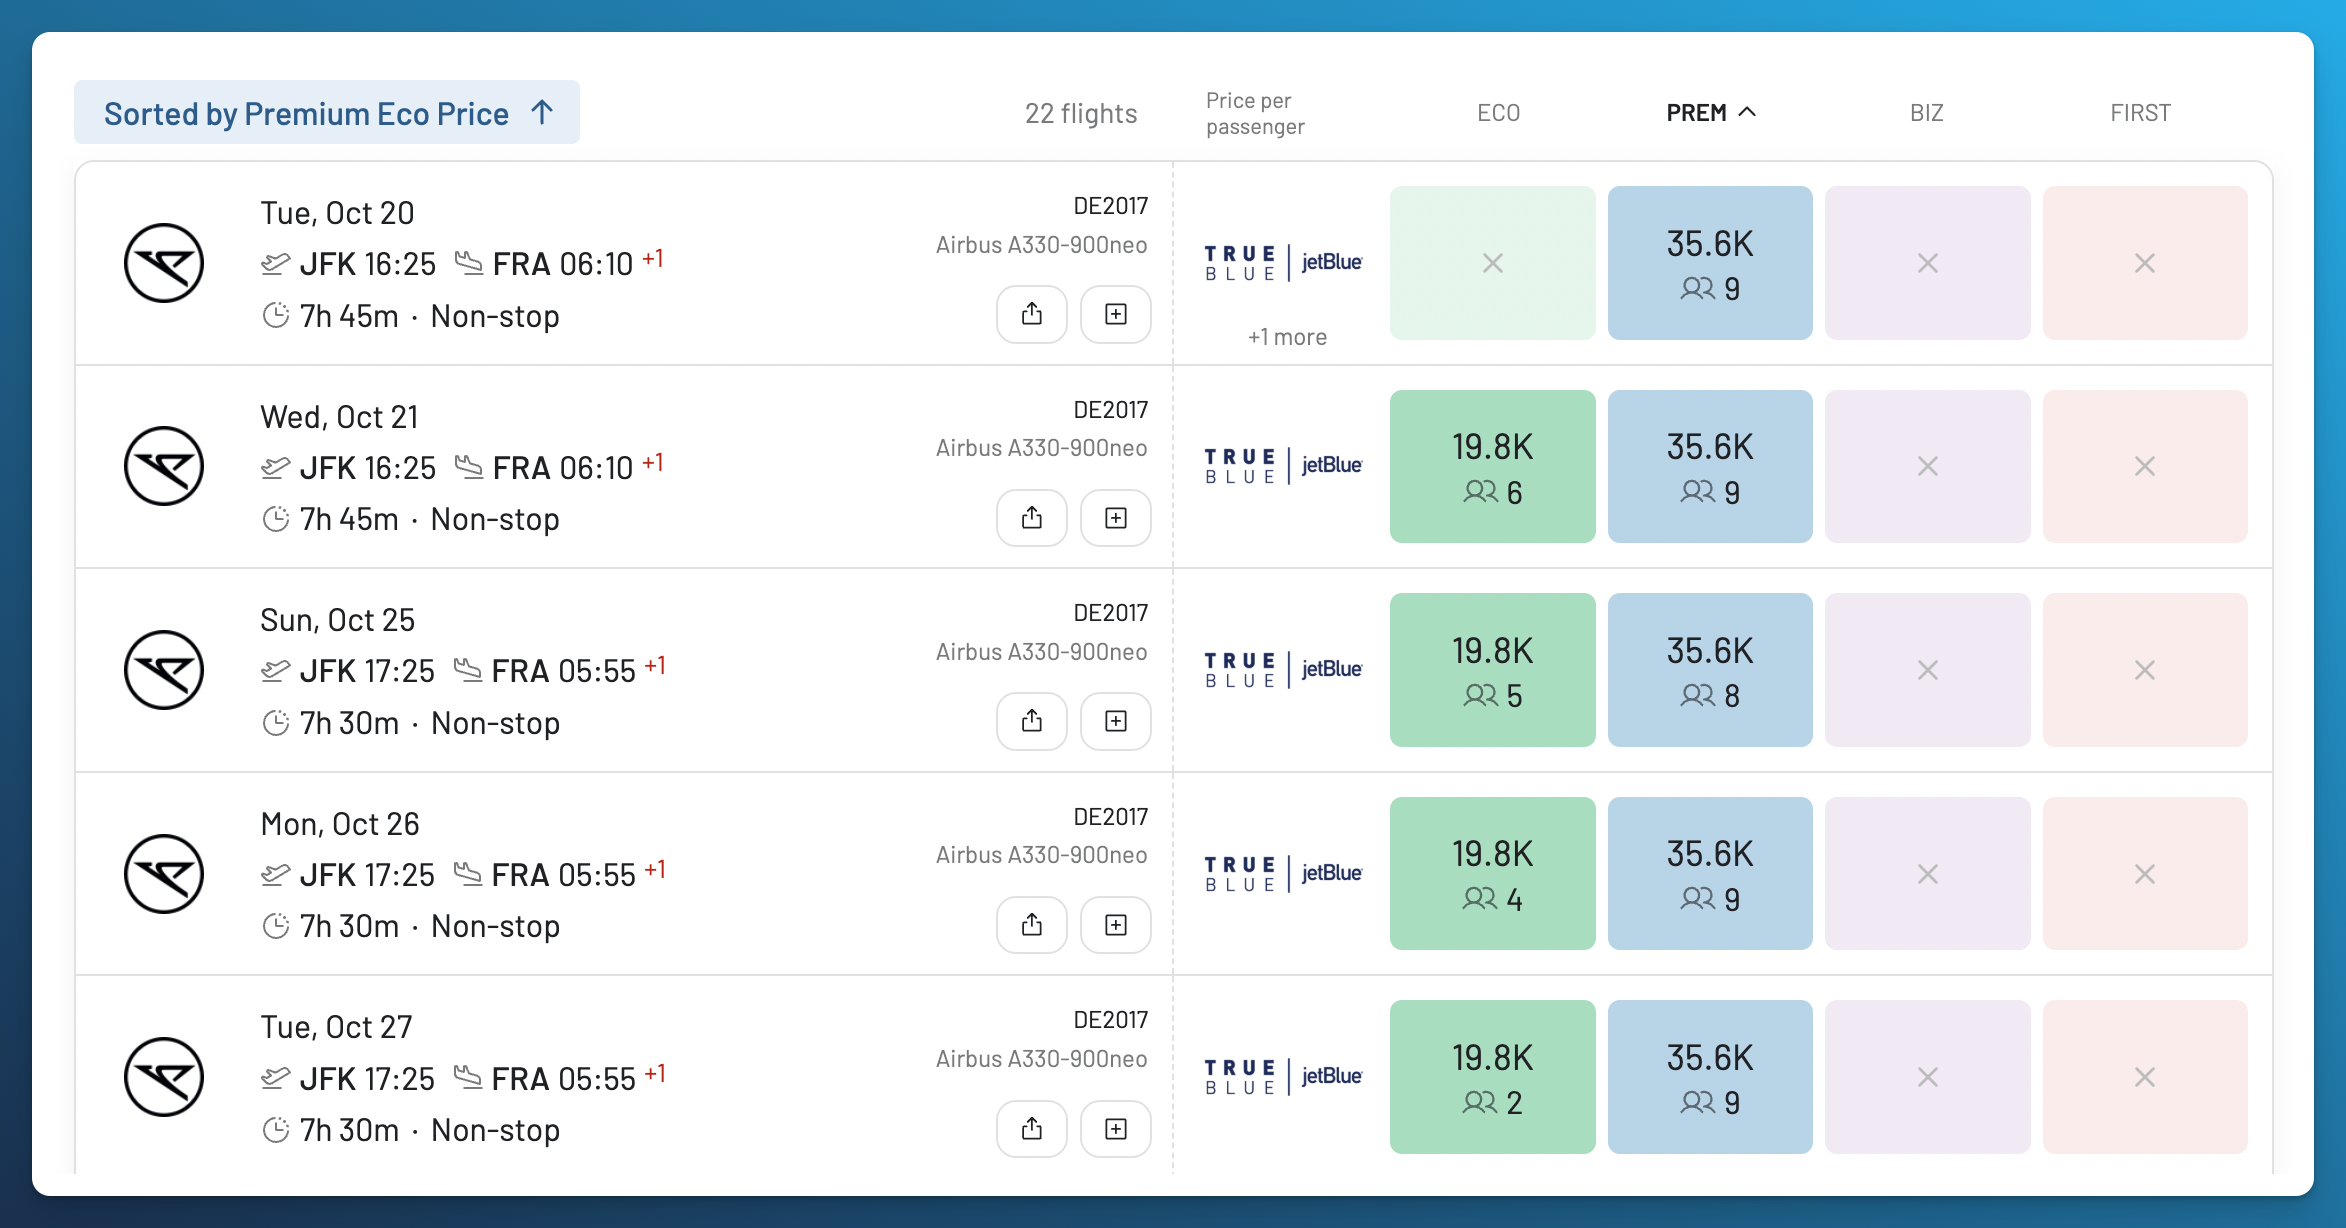
Task: Share the Tue, Oct 27 flight
Action: point(1032,1129)
